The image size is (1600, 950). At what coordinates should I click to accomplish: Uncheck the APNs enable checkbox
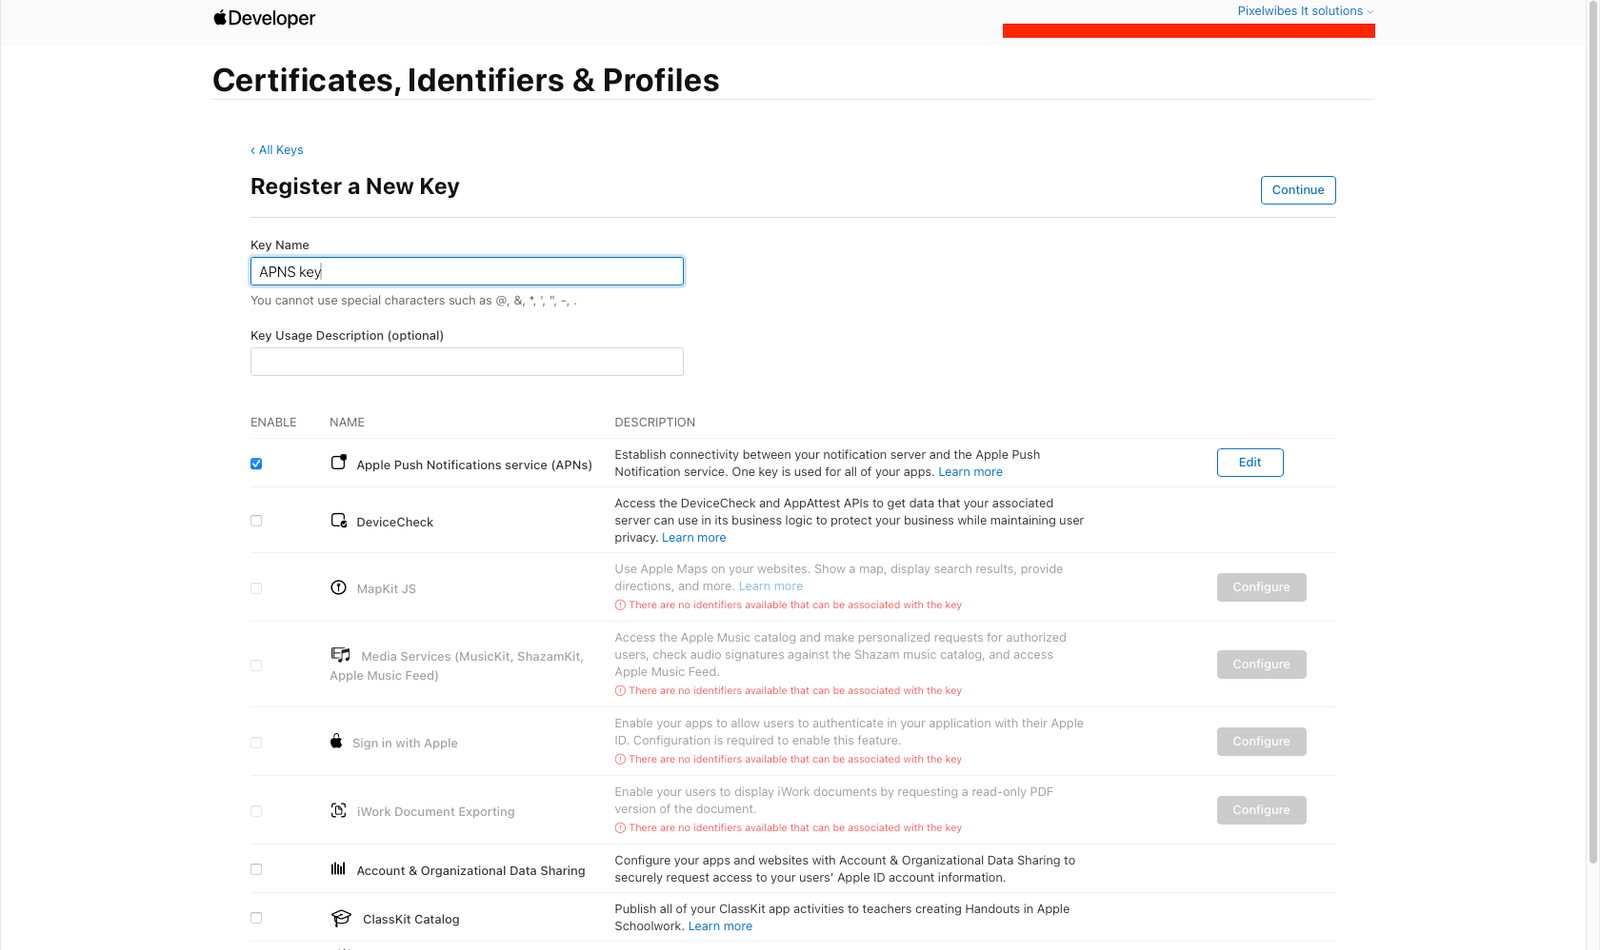click(256, 464)
